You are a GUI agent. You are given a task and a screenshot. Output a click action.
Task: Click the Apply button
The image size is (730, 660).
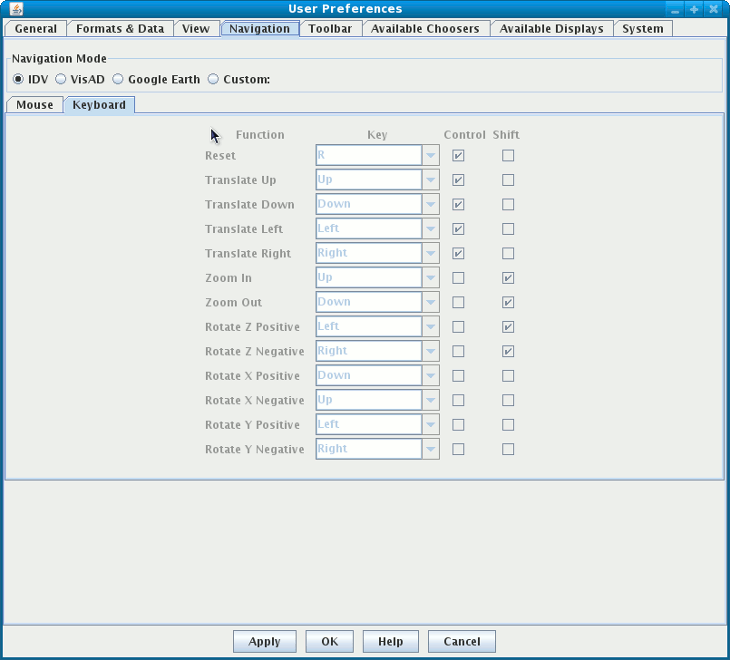click(264, 642)
